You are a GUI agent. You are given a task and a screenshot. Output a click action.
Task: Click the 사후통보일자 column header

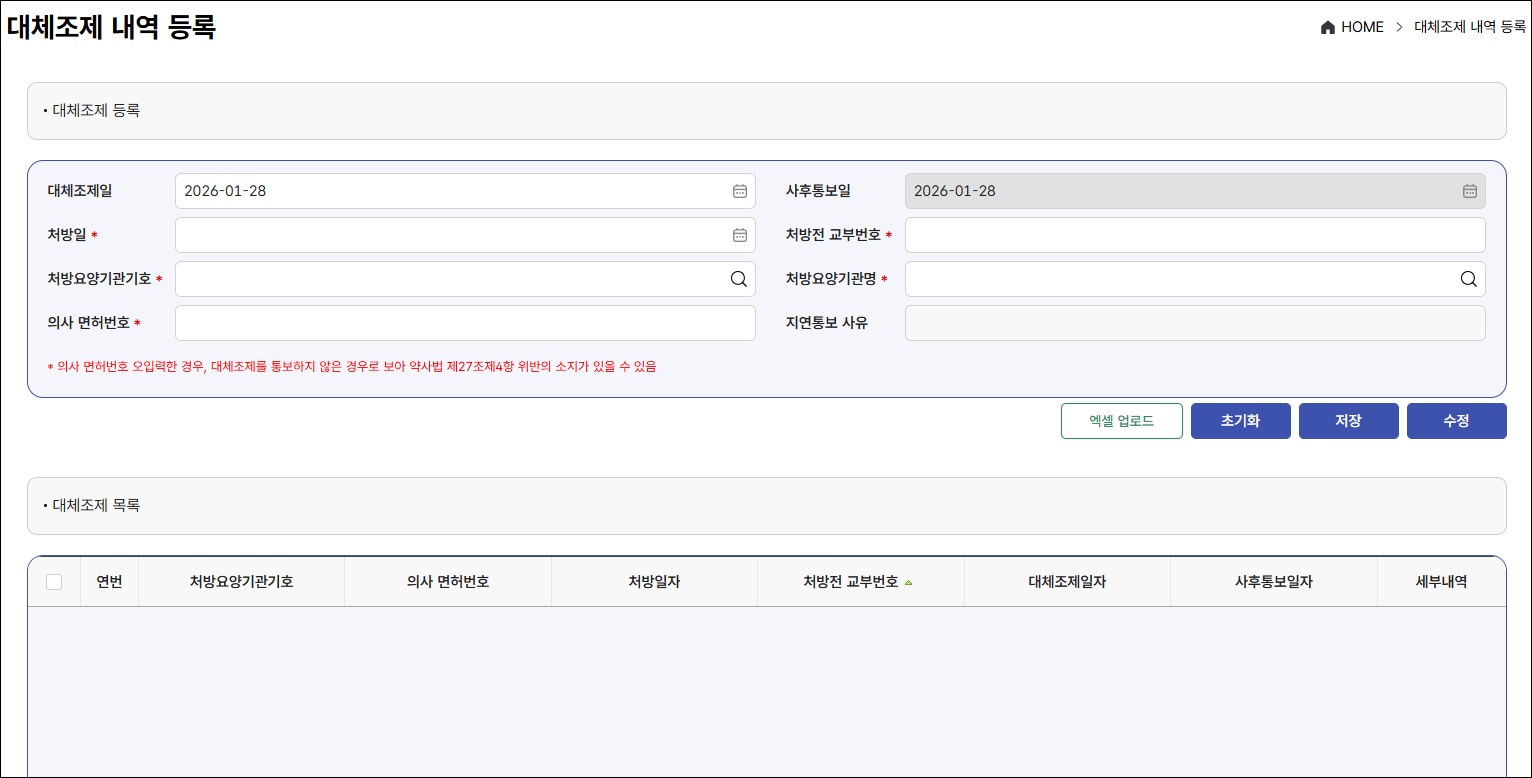1273,582
